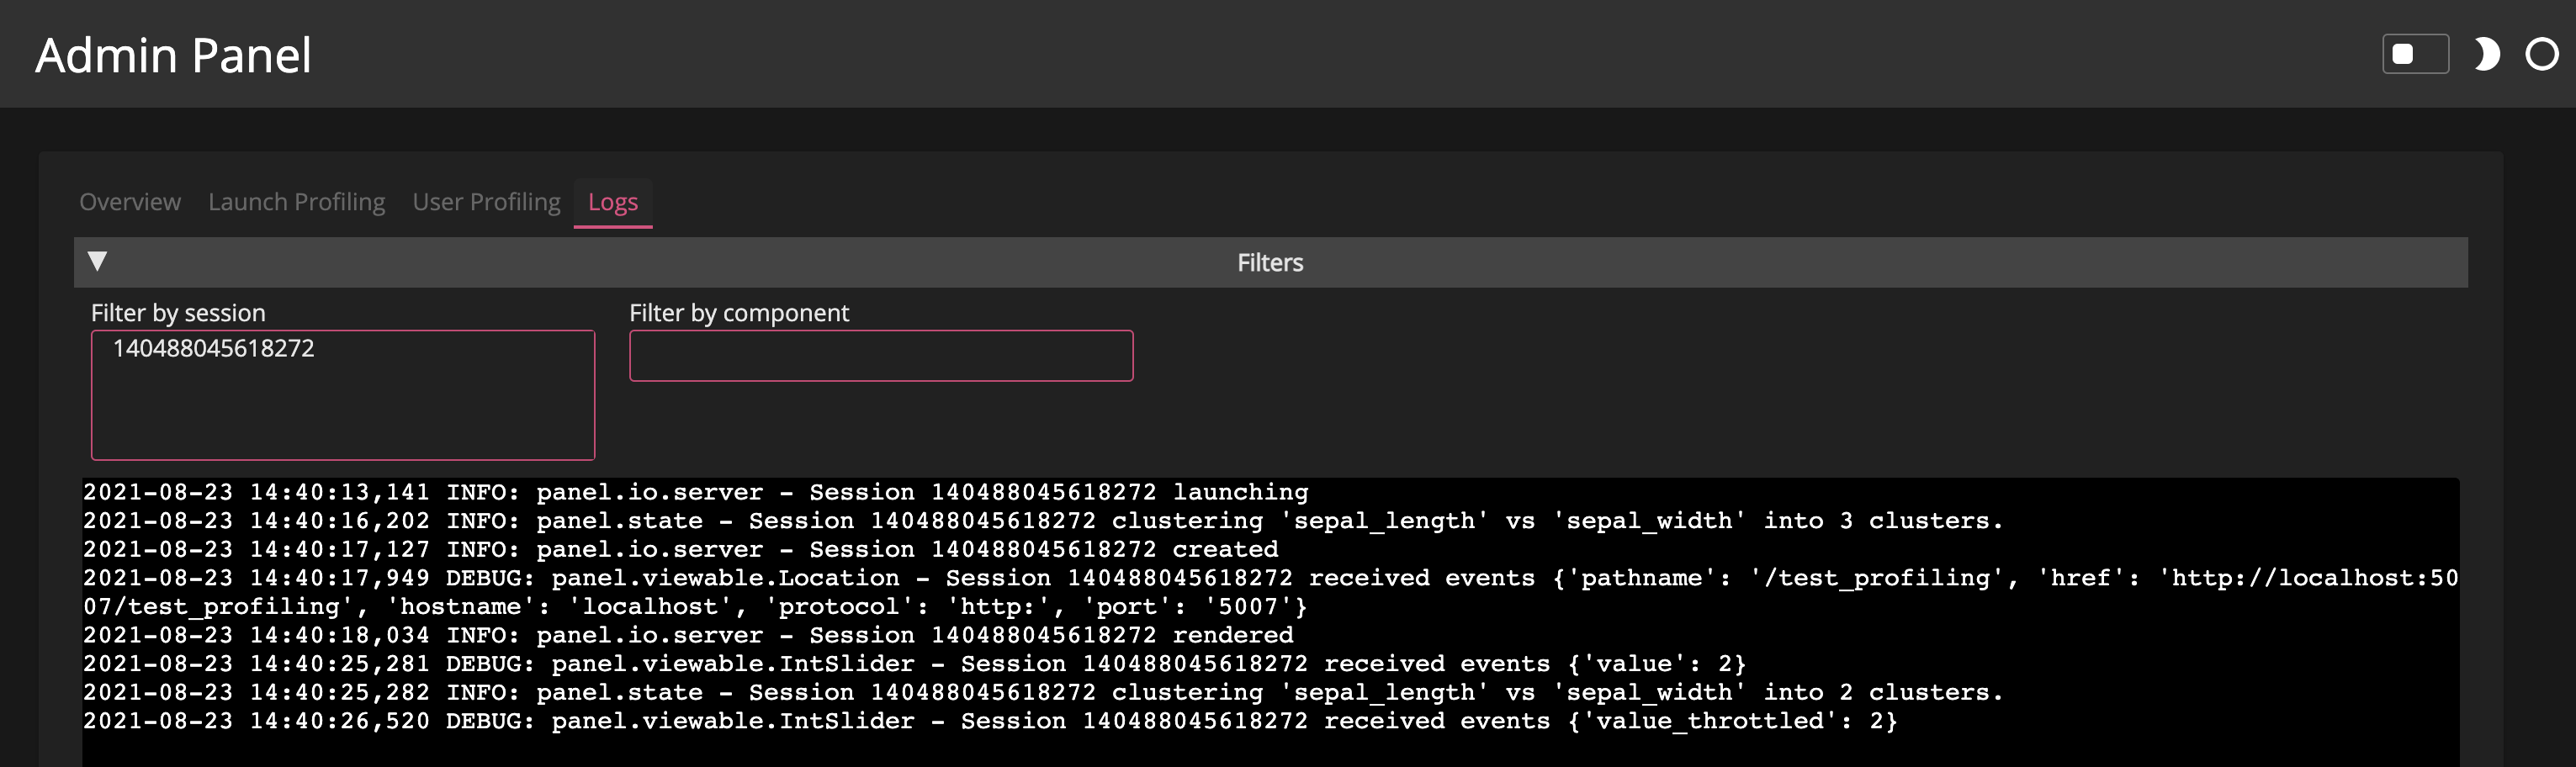Click the crescent moon dark-mode icon
The width and height of the screenshot is (2576, 767).
click(x=2486, y=54)
